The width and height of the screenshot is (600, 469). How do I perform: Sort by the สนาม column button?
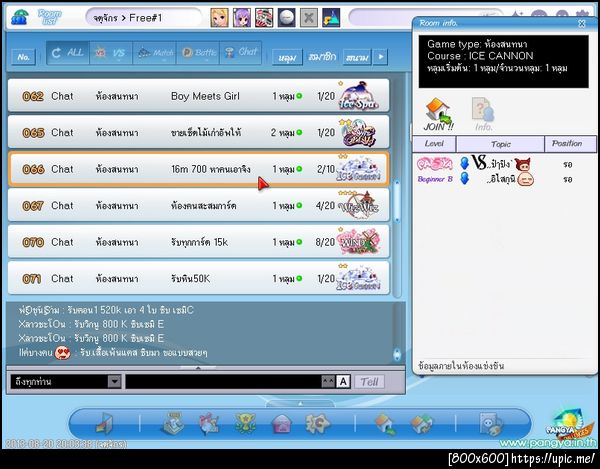(x=357, y=57)
